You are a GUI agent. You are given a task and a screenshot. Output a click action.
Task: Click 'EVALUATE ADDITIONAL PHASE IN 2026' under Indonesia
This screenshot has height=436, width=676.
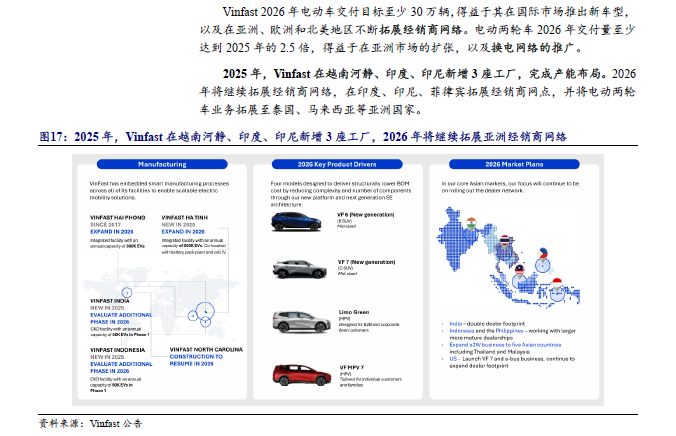tap(121, 368)
